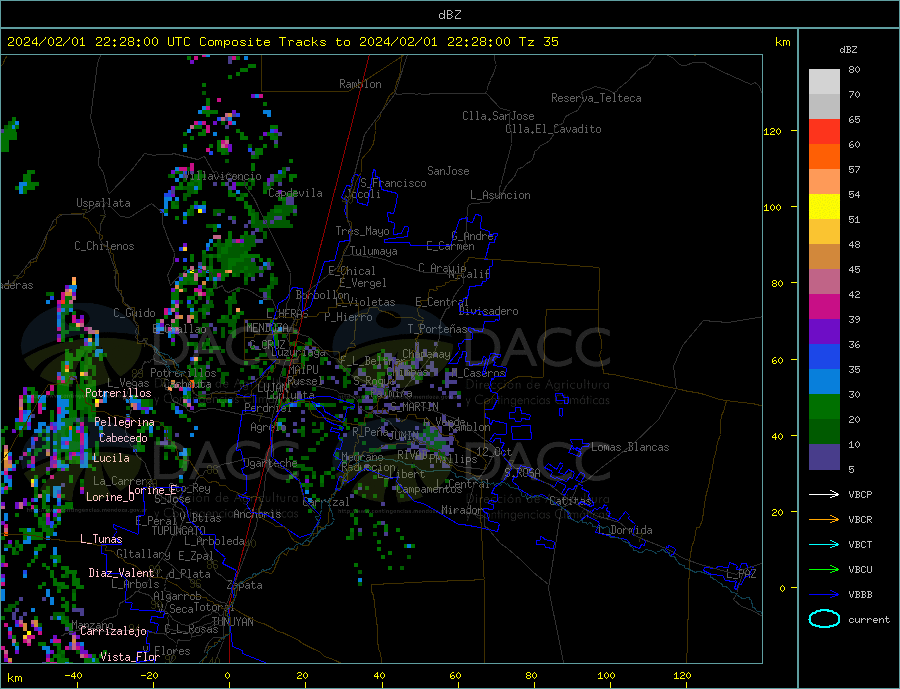Click the 'current' legend label
Screen dimensions: 900x689
[869, 620]
